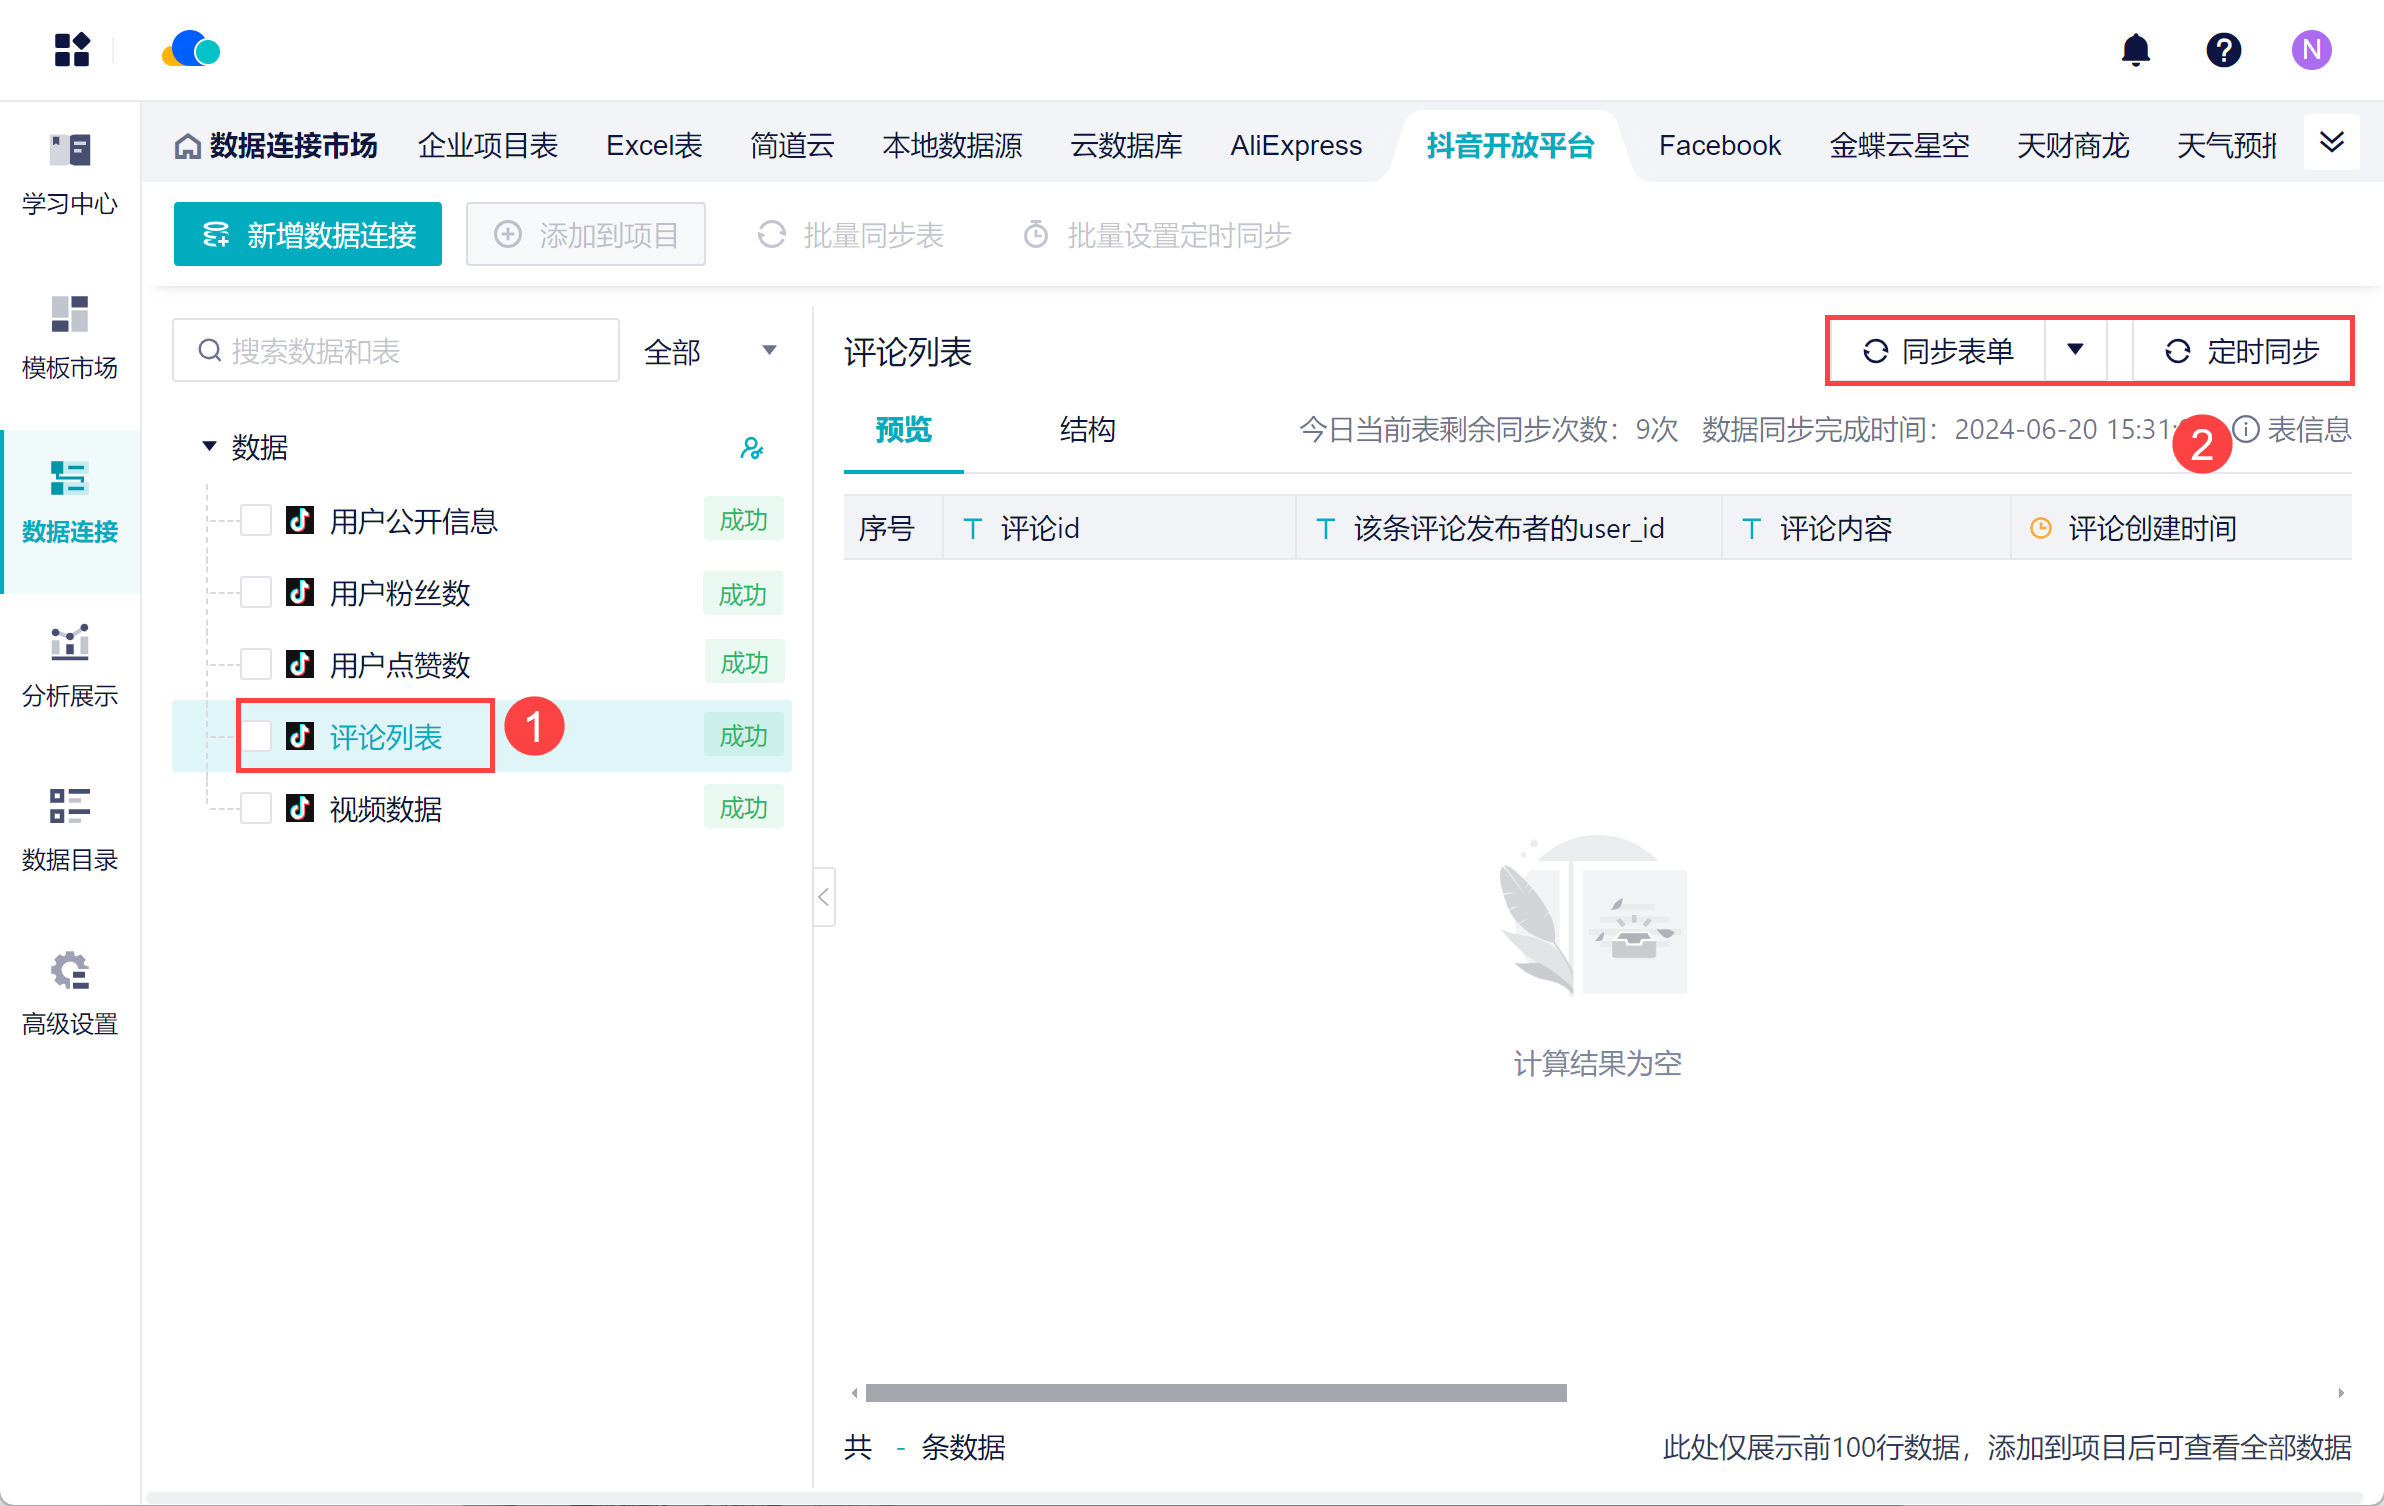This screenshot has width=2384, height=1506.
Task: Click the help question mark icon
Action: click(x=2223, y=50)
